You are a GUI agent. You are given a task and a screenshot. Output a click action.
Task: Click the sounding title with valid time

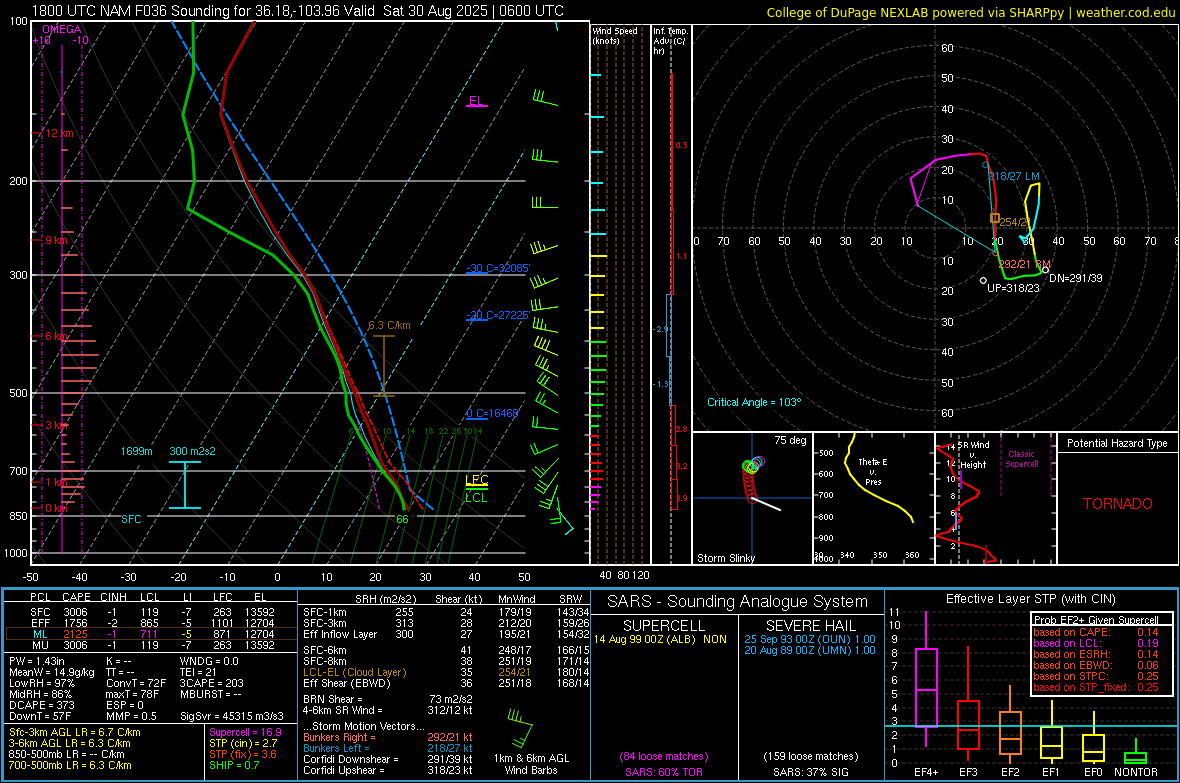297,11
